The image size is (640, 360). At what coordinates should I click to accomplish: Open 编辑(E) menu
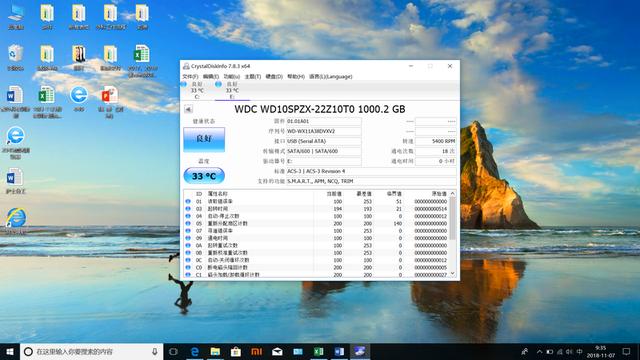(x=211, y=76)
